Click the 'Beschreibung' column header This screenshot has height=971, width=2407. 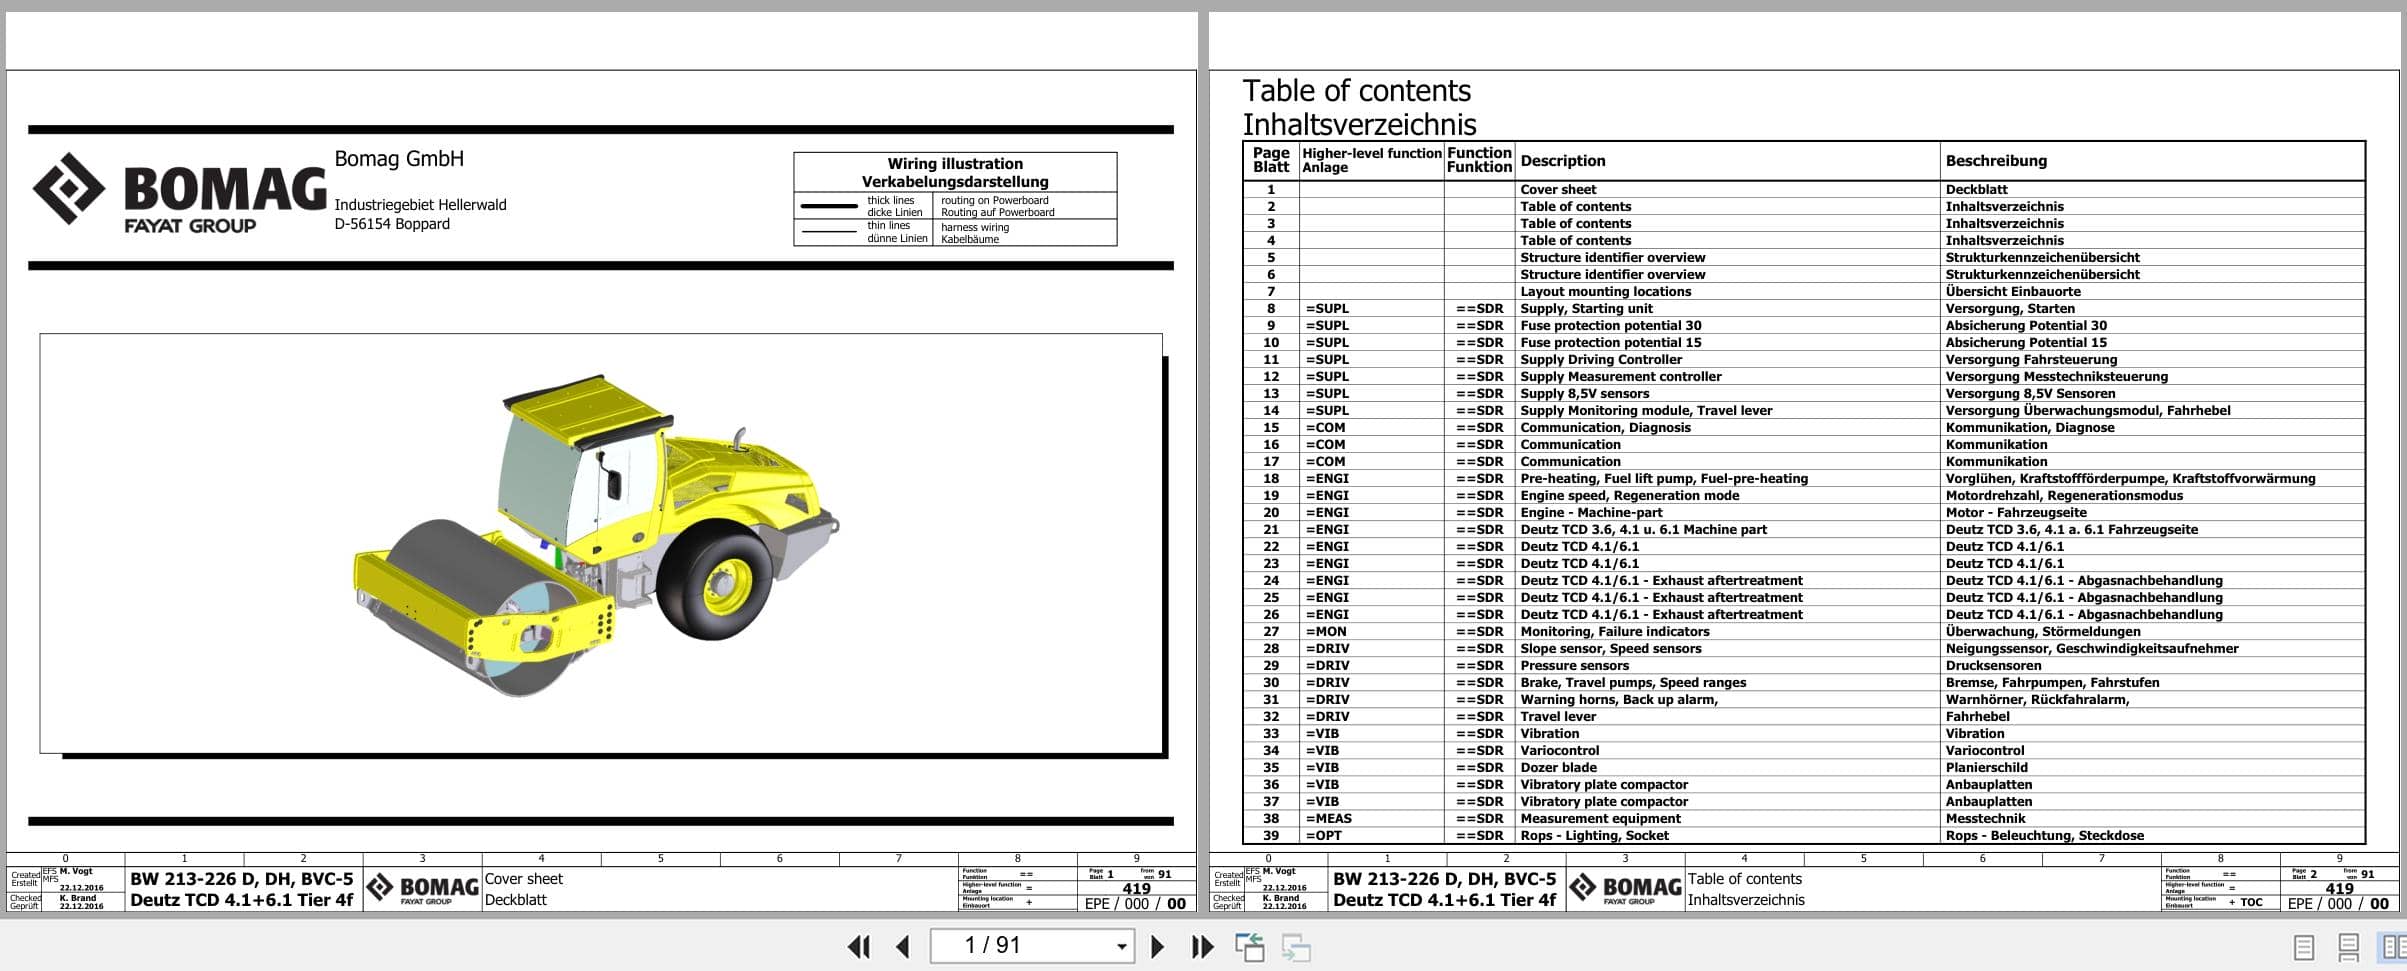1996,160
